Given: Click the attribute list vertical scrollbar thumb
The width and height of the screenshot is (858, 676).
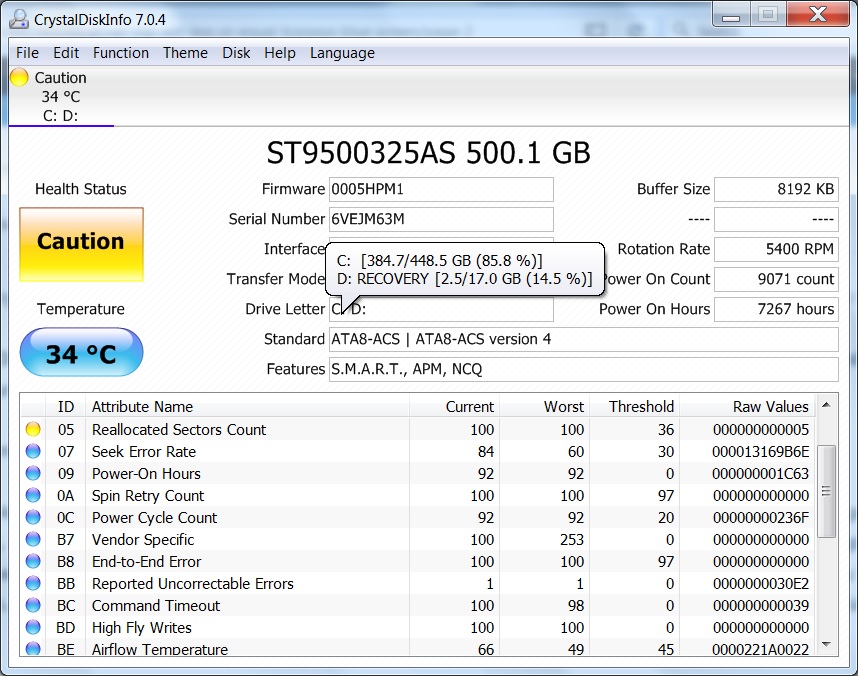Looking at the screenshot, I should (x=826, y=491).
